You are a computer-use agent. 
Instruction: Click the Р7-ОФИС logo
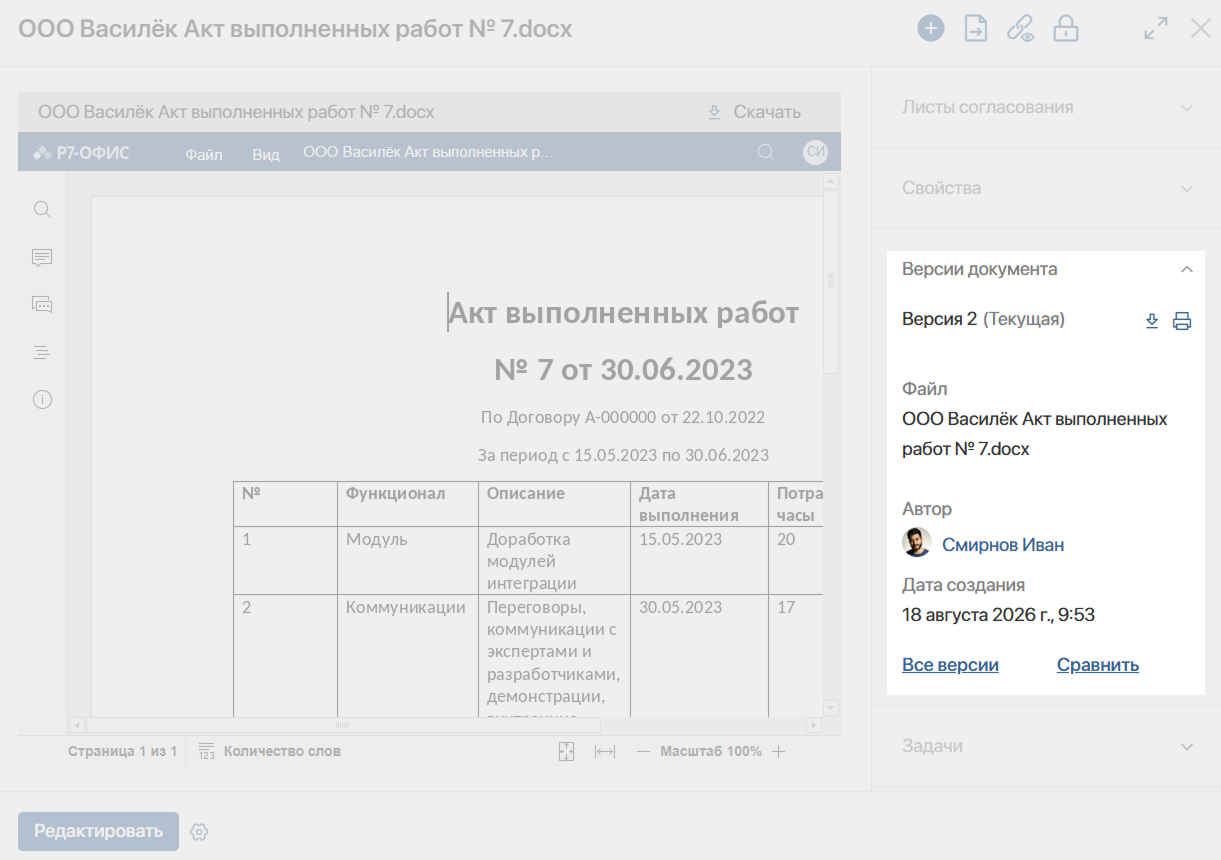click(x=81, y=153)
